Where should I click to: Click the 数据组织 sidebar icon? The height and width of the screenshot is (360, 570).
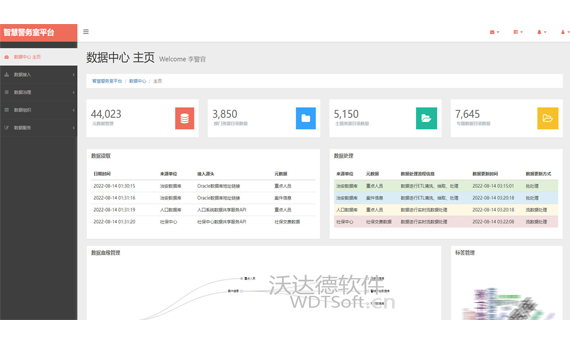[x=7, y=110]
